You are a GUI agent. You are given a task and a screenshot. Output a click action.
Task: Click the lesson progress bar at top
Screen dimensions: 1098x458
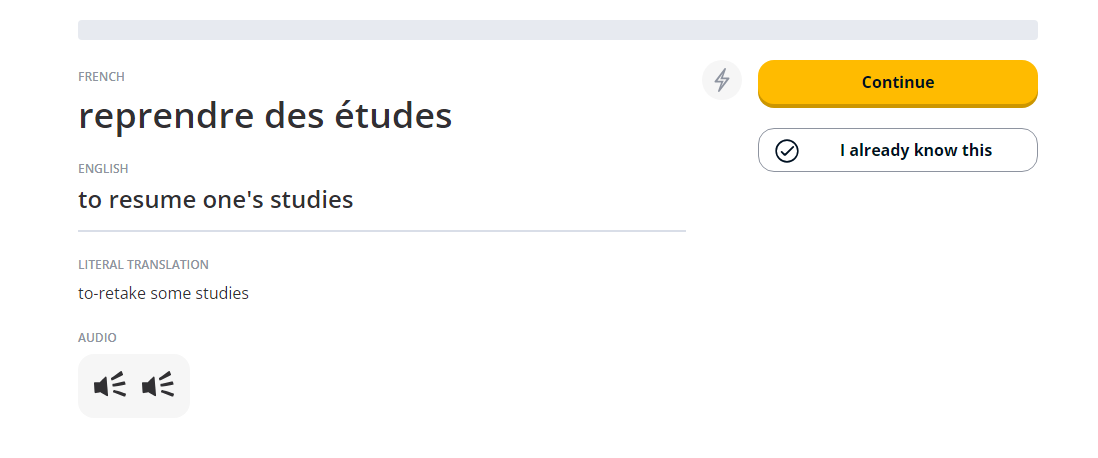557,30
